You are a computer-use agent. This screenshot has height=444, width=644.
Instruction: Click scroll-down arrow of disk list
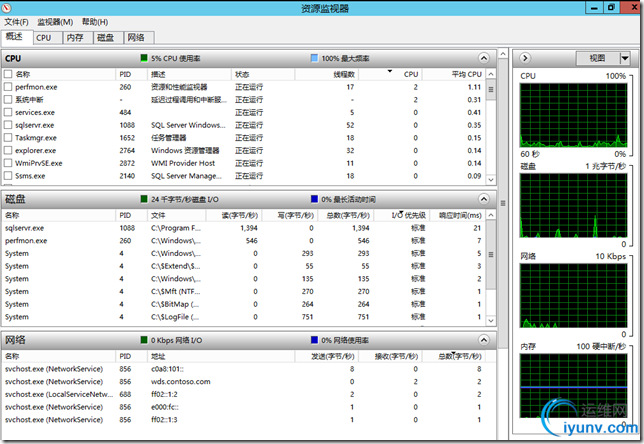click(x=491, y=320)
